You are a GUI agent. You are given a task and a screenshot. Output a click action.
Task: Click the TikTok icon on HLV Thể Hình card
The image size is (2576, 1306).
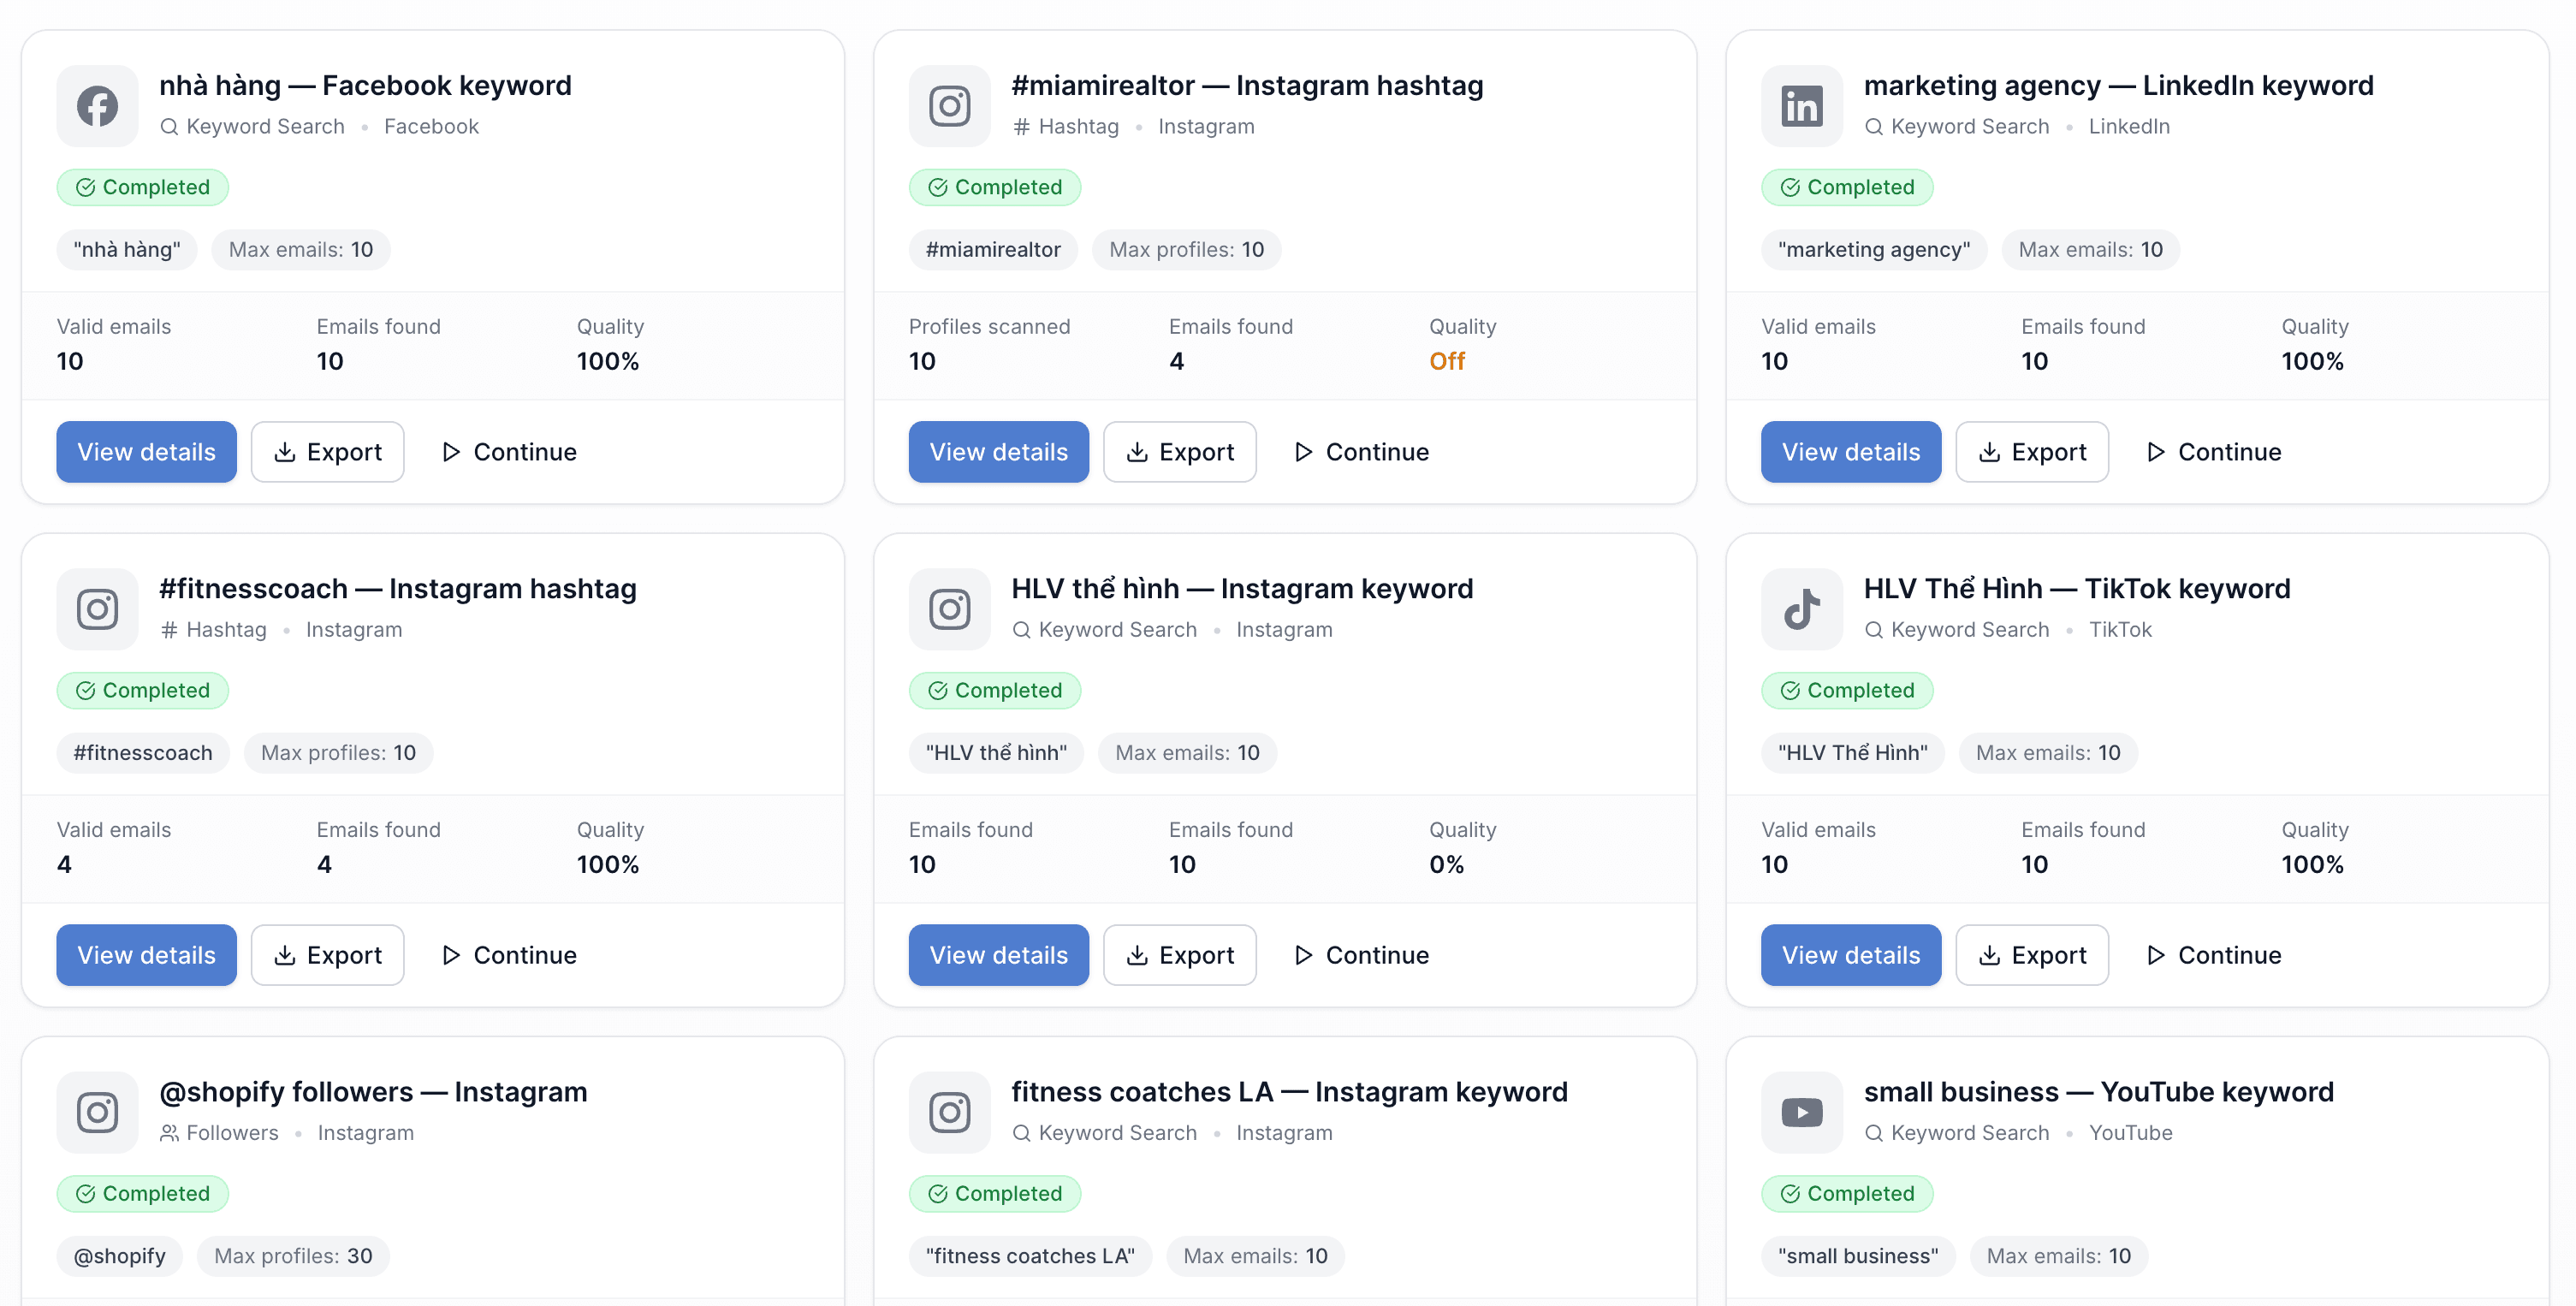[1801, 609]
